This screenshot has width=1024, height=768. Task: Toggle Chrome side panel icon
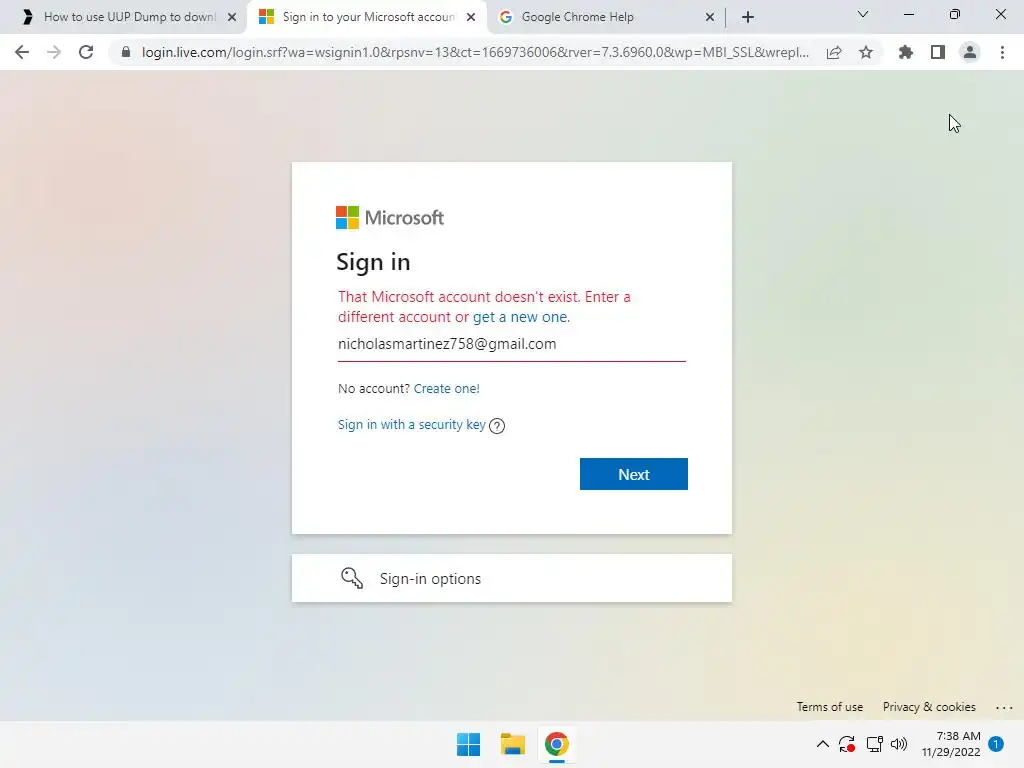tap(938, 52)
